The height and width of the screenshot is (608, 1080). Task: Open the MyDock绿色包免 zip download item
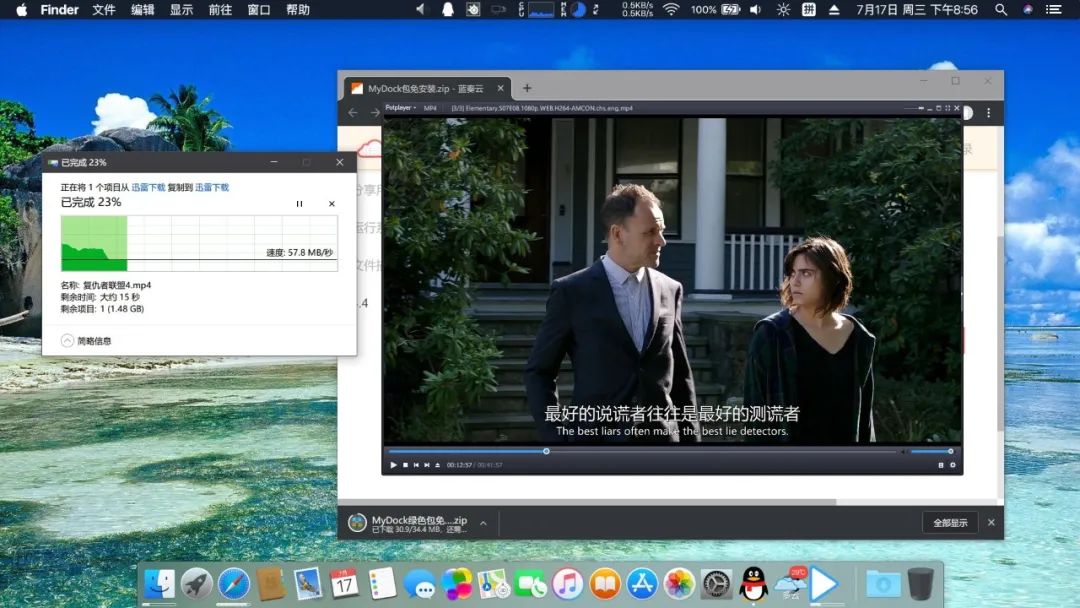(410, 523)
